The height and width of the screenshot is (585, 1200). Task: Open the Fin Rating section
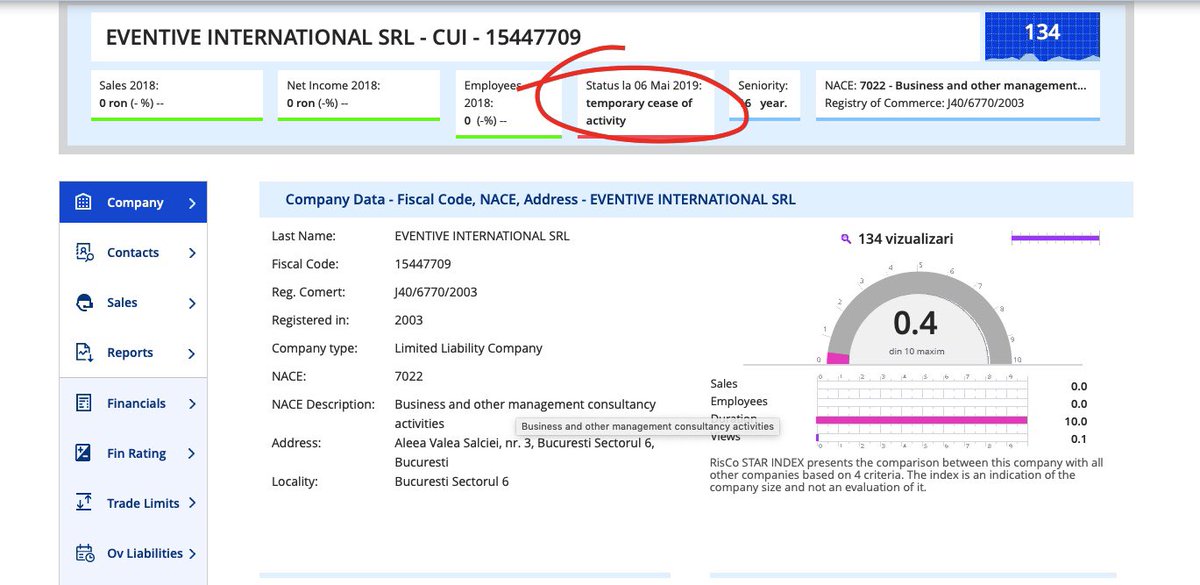[x=133, y=453]
